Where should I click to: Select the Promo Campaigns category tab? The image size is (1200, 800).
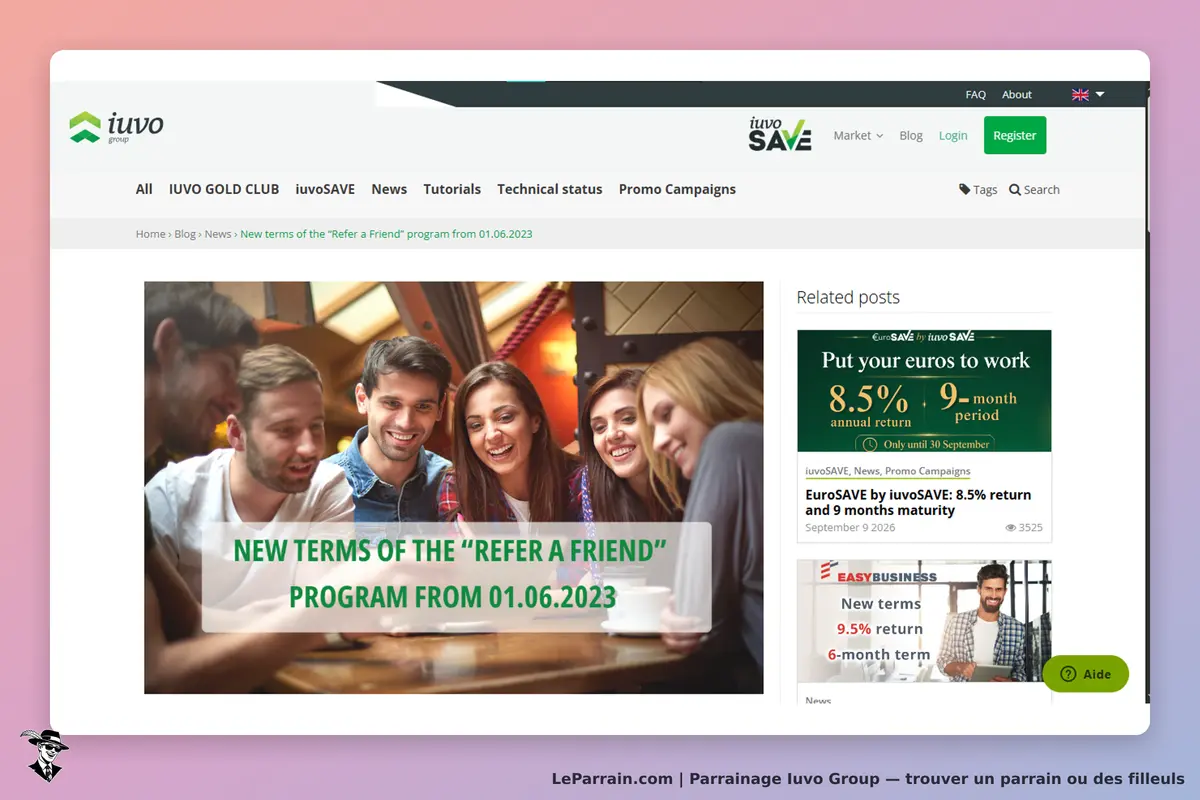(x=677, y=189)
